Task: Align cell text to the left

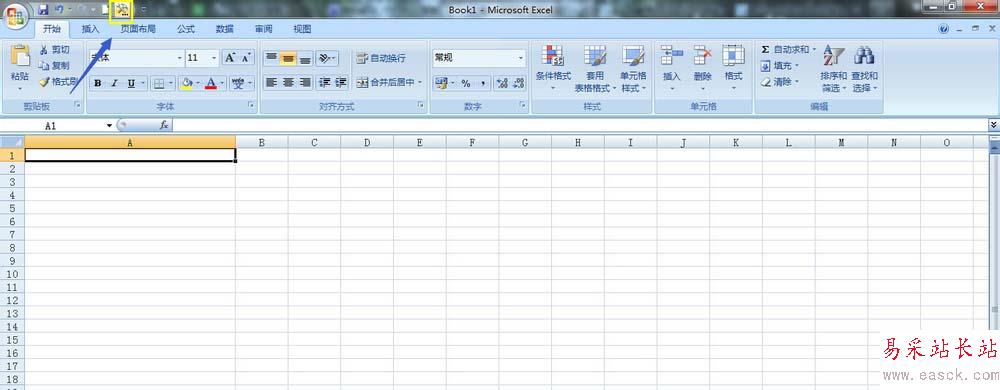Action: [271, 82]
